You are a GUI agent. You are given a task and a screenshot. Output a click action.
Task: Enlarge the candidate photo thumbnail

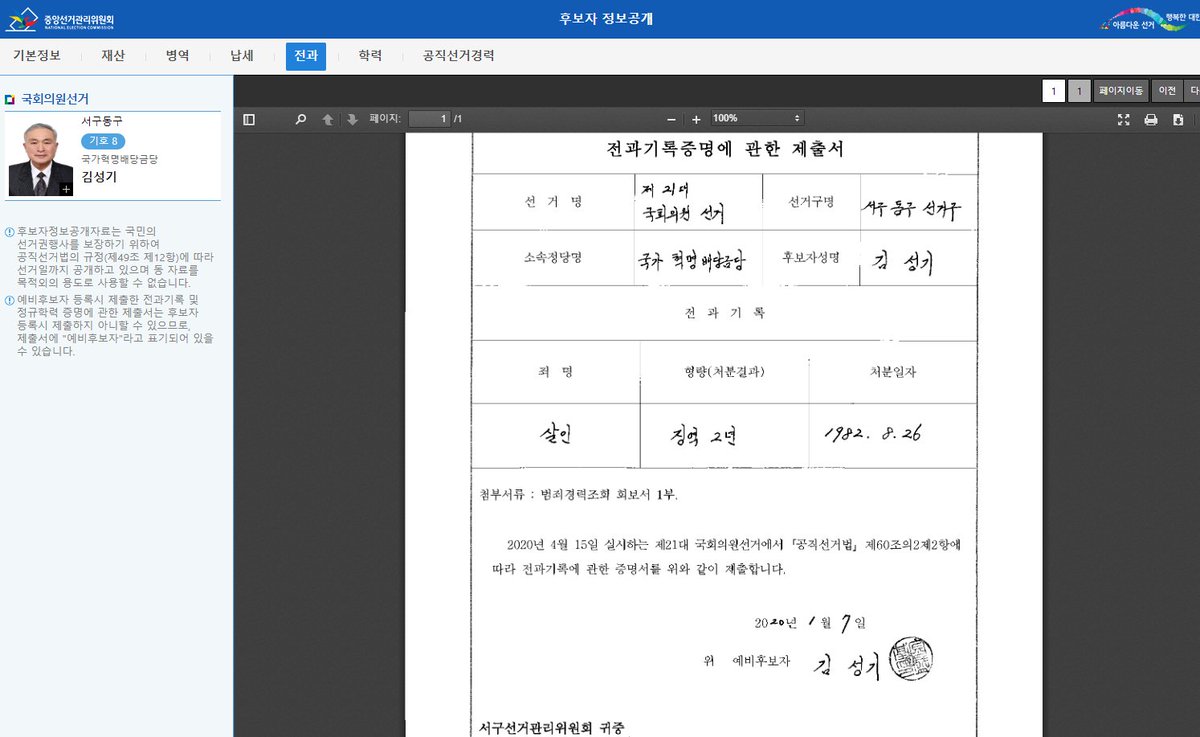(x=41, y=159)
